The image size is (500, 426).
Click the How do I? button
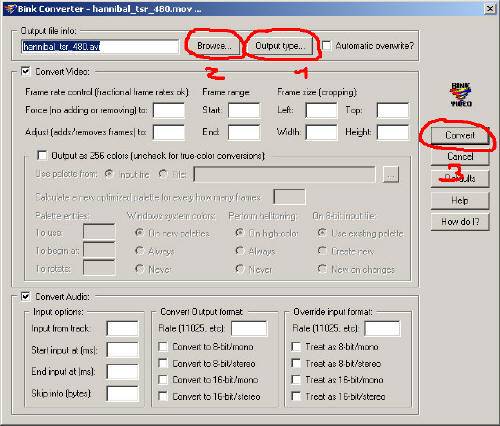point(460,222)
